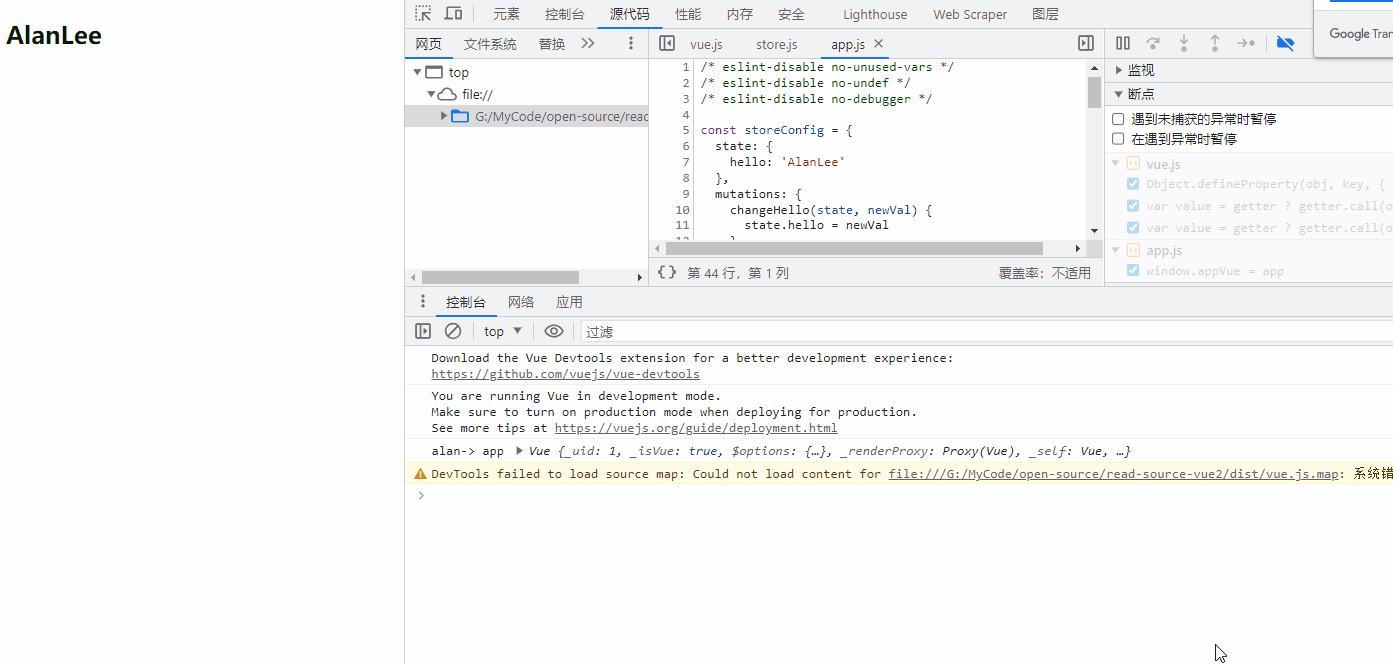Activate the inspect element picker icon

click(x=424, y=14)
